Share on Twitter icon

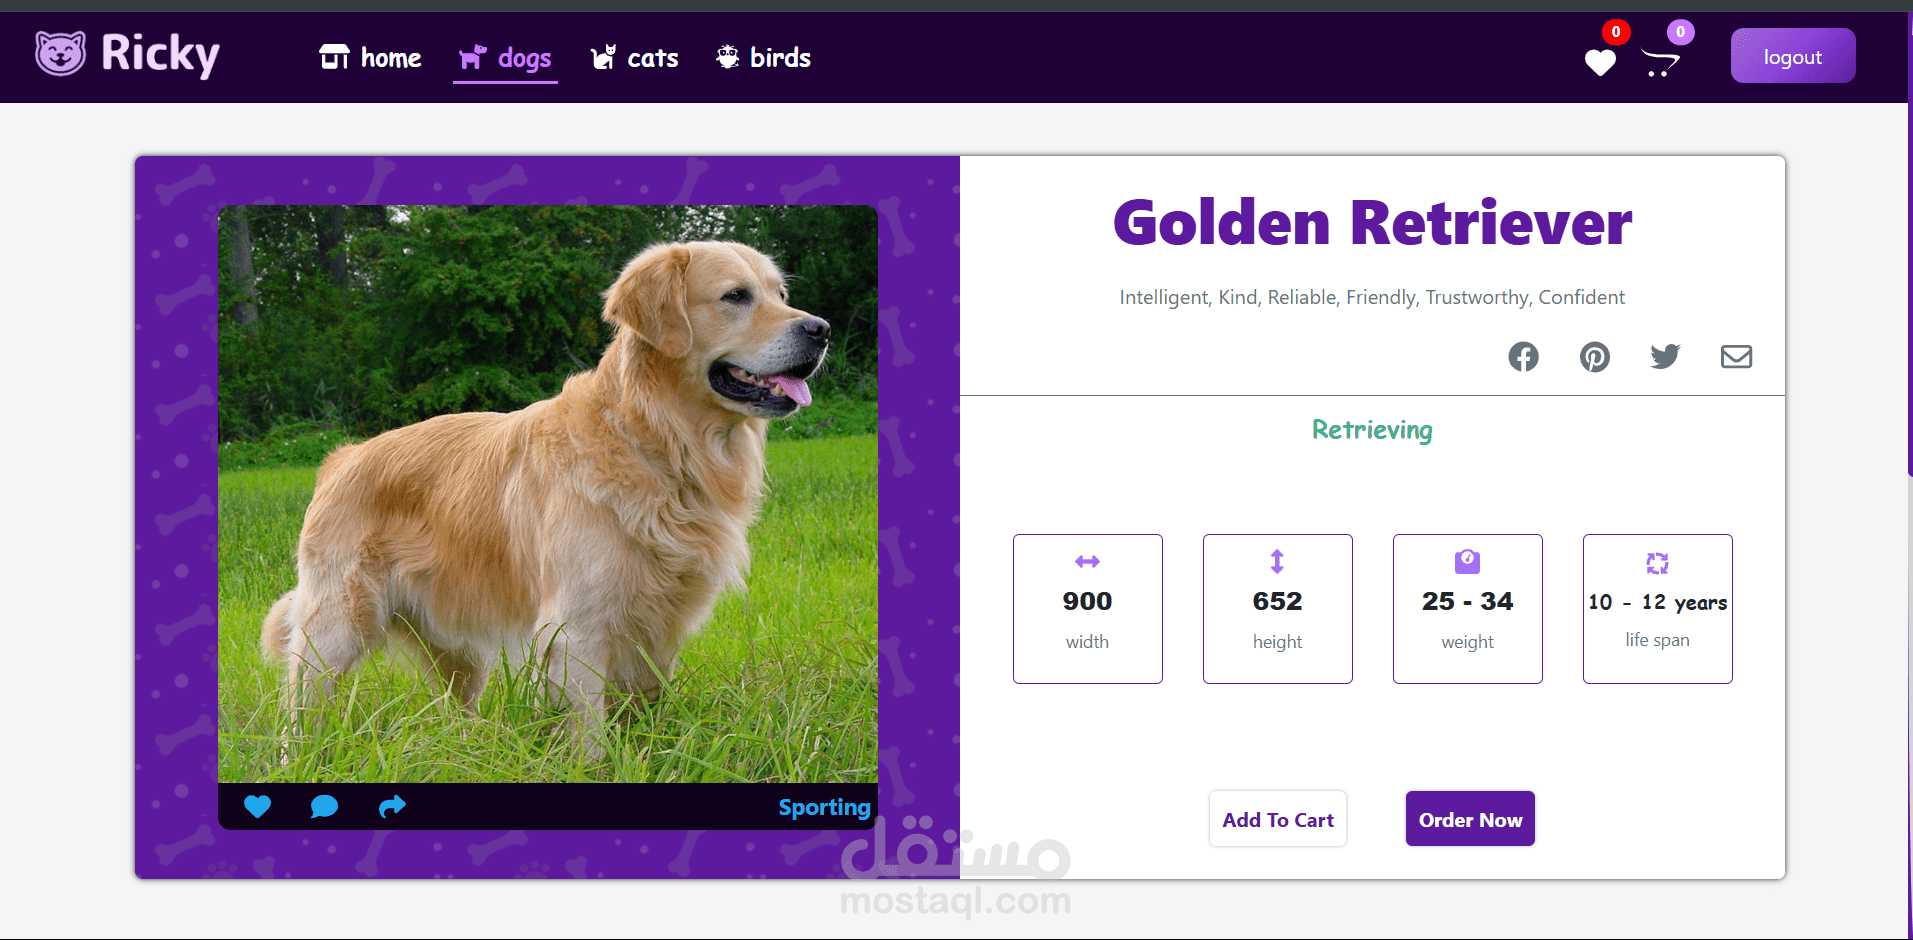click(1665, 356)
